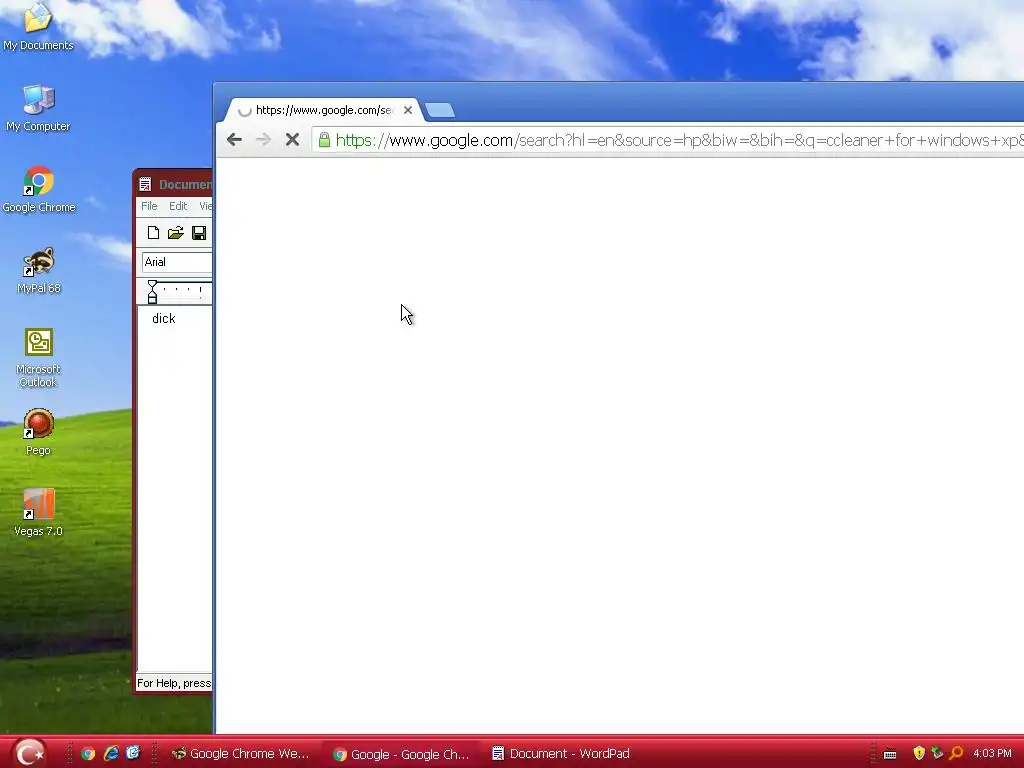Click the WordPad ruler indent marker

pyautogui.click(x=152, y=291)
